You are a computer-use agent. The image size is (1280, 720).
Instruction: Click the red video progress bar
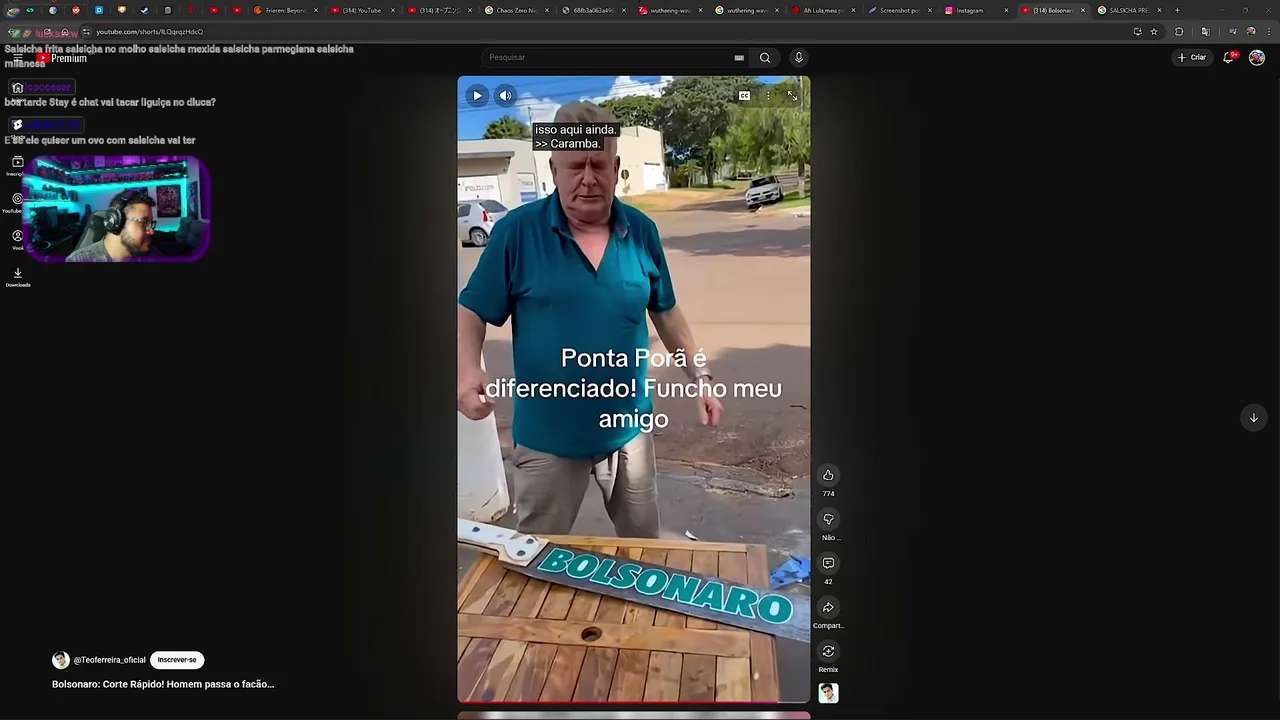coord(634,702)
